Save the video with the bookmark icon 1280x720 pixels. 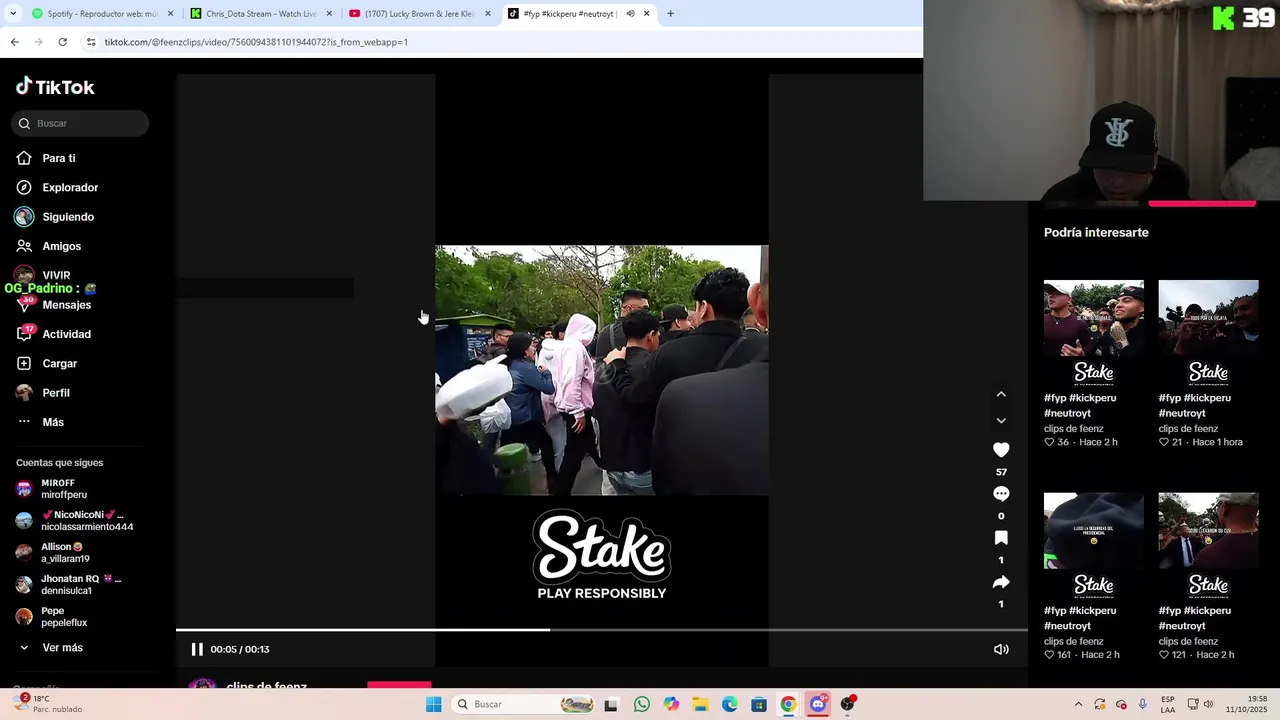1001,538
